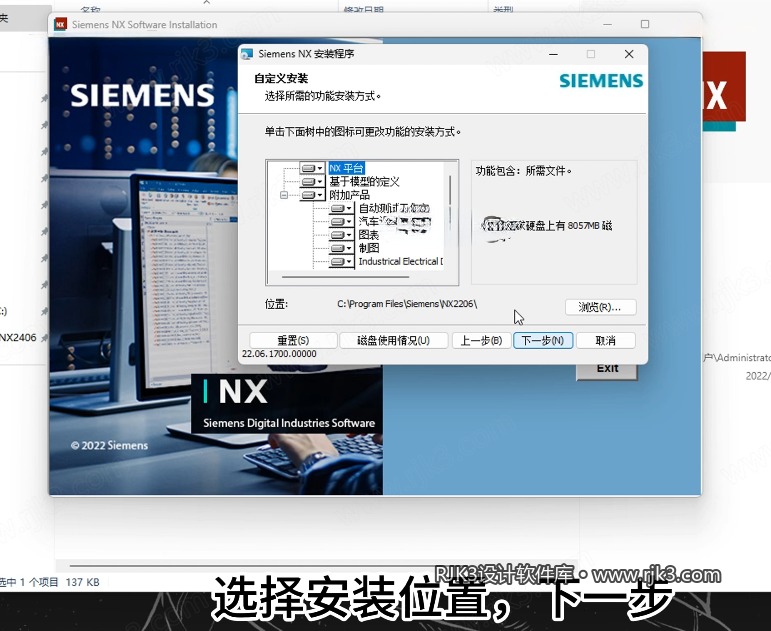Open install-mode dropdown for 自动测试 feature
The height and width of the screenshot is (631, 771).
point(342,209)
